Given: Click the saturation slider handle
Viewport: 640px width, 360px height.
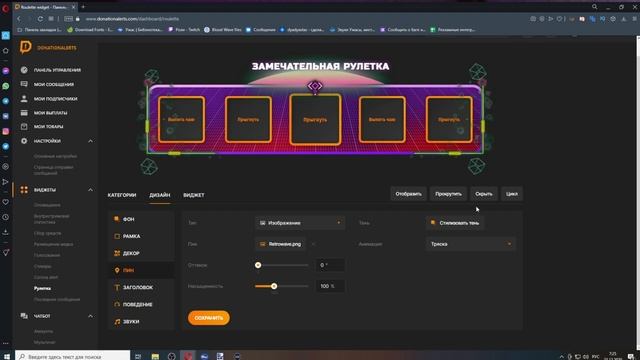Looking at the screenshot, I should tap(274, 286).
